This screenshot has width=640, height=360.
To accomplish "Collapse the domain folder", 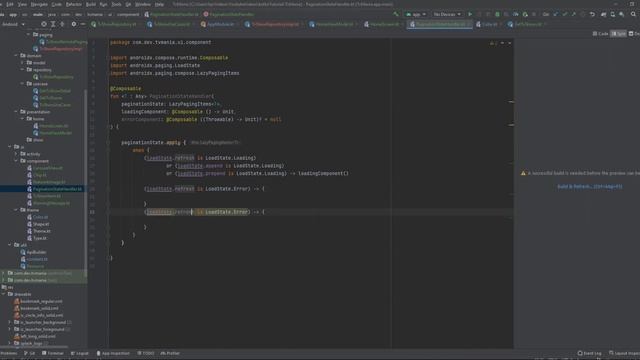I will 16,56.
